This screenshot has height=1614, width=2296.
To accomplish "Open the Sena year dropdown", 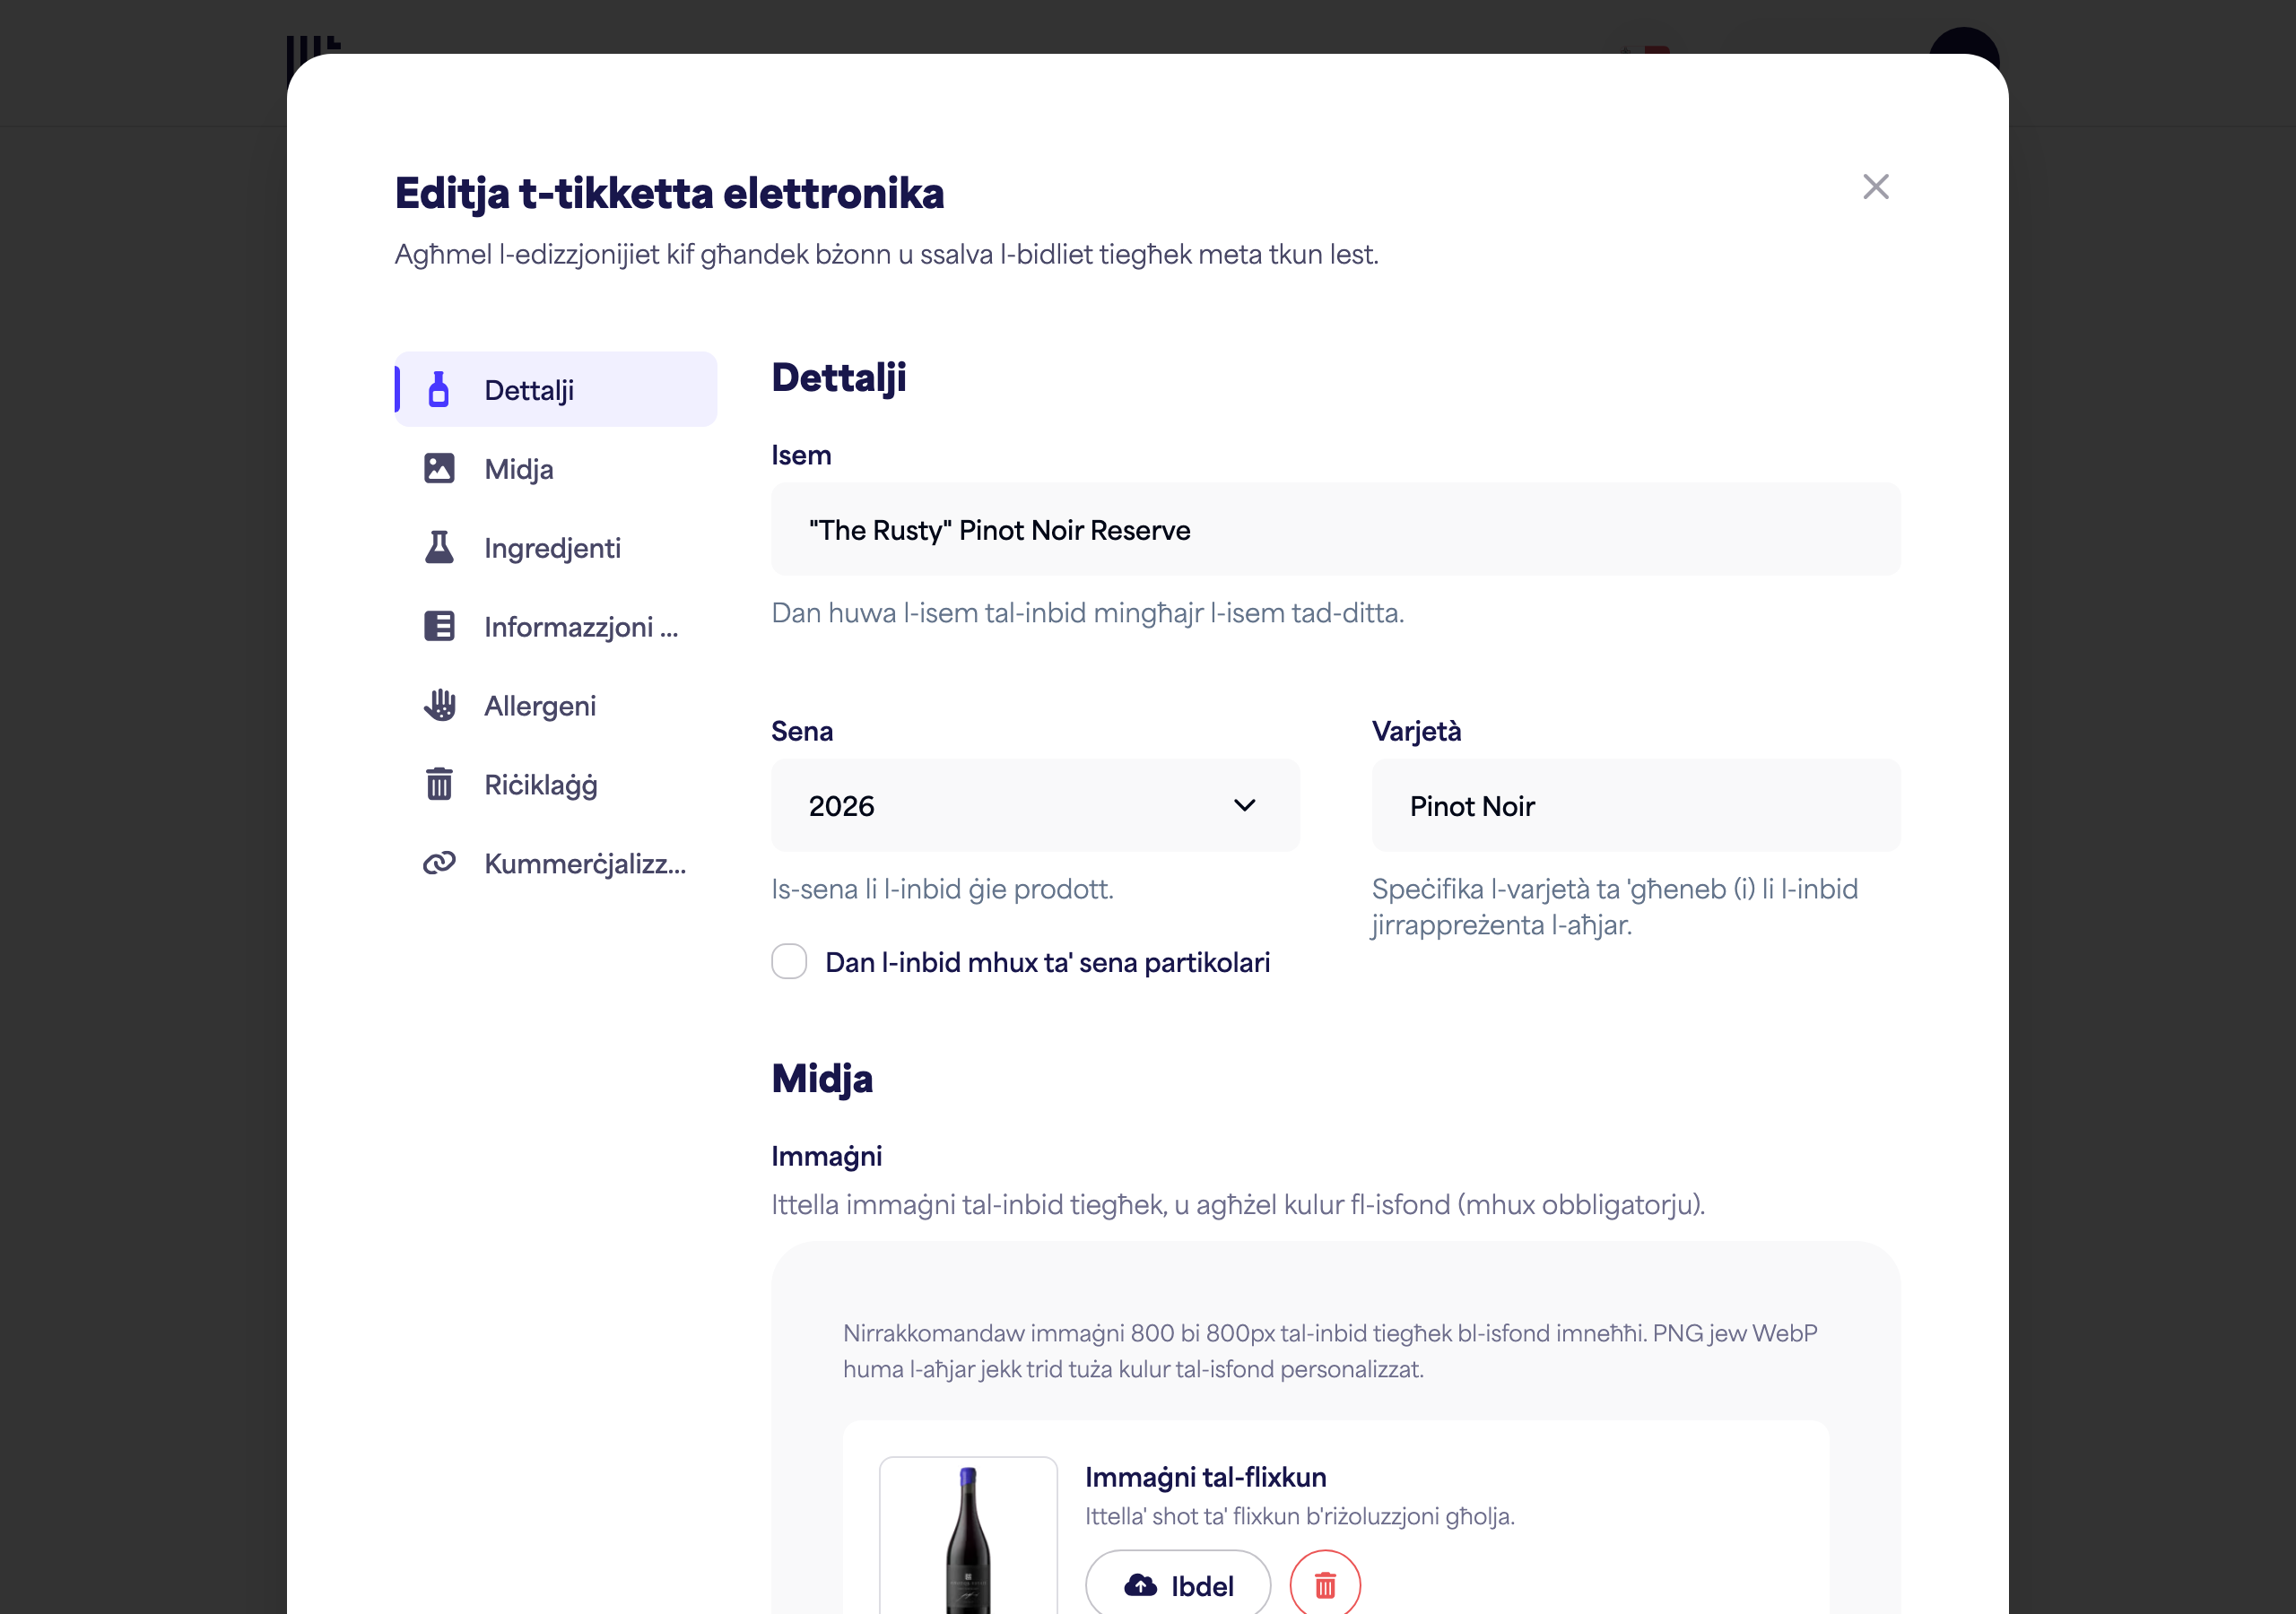I will (1035, 806).
